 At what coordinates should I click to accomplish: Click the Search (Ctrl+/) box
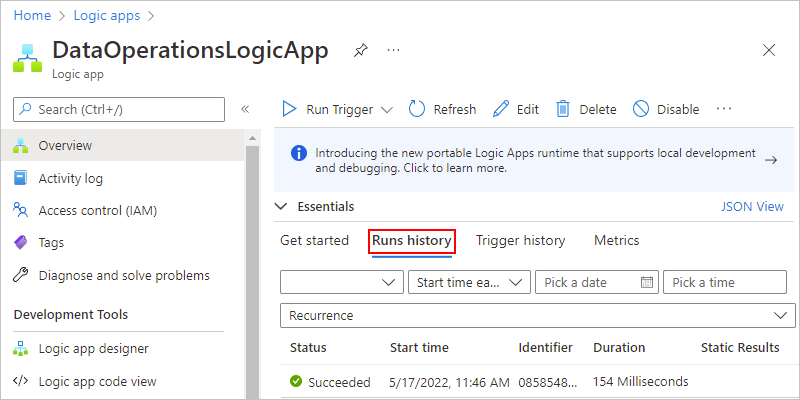tap(119, 109)
